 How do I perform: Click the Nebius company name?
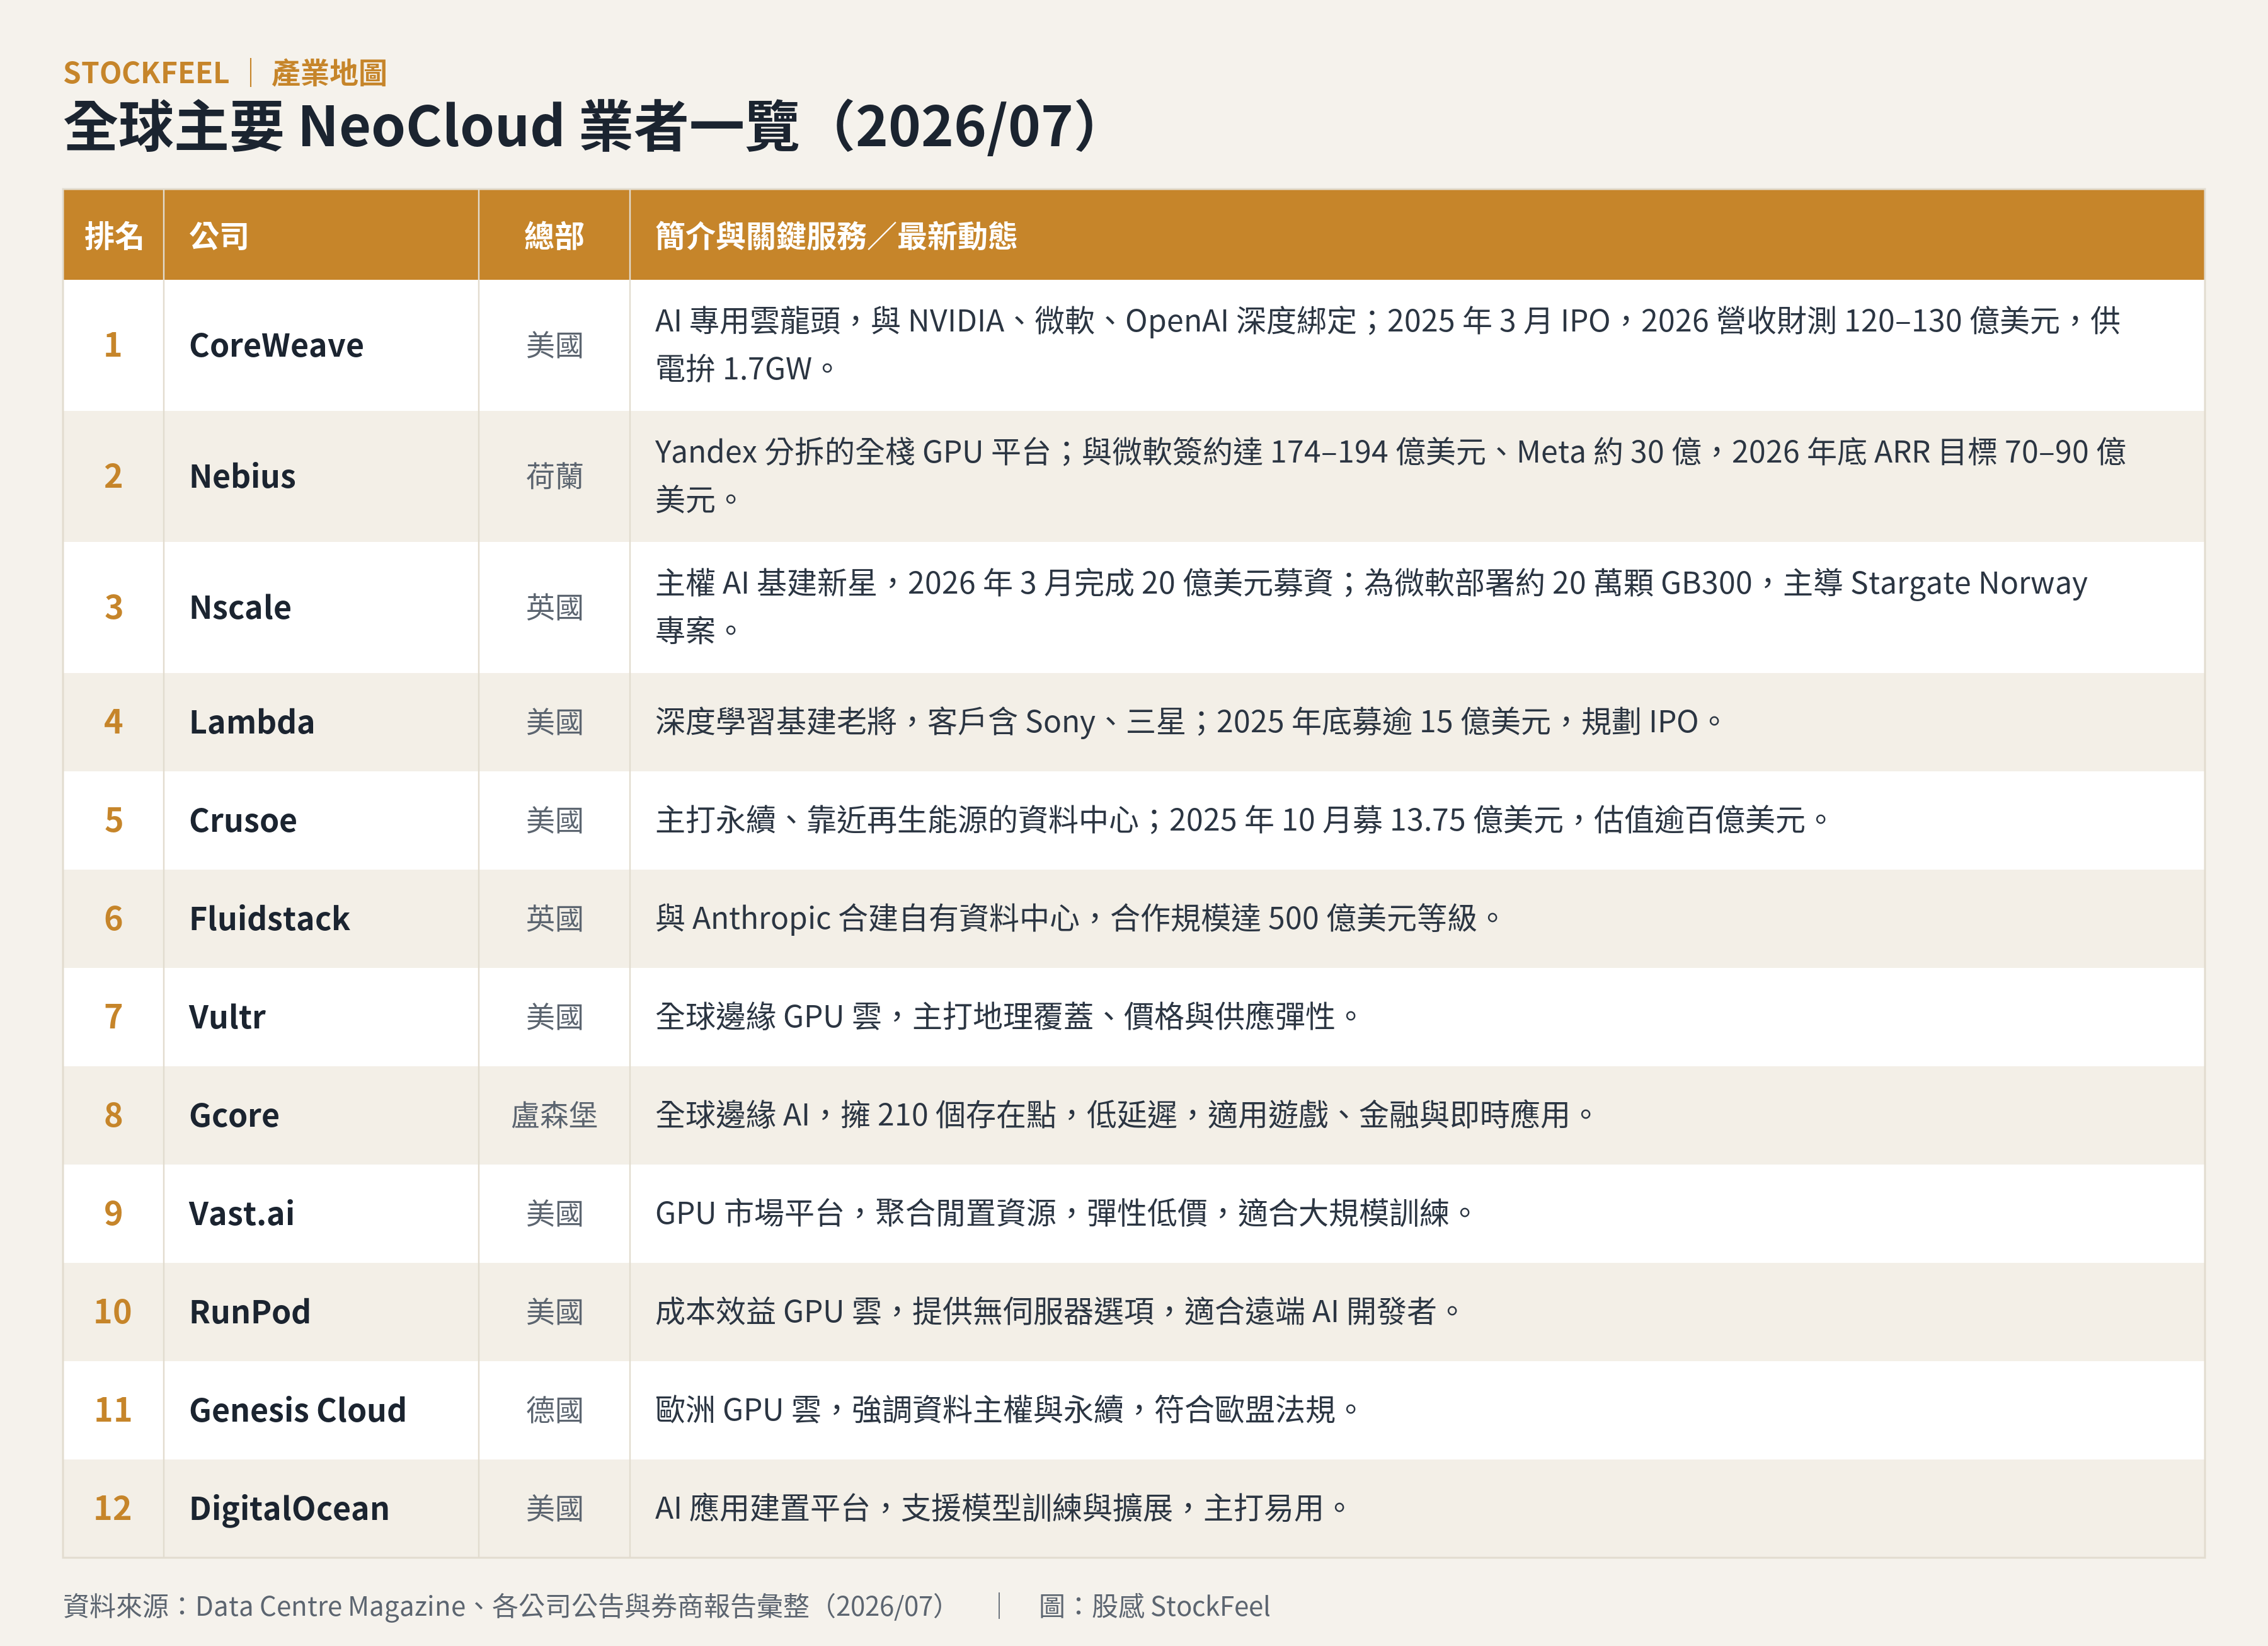pos(242,476)
